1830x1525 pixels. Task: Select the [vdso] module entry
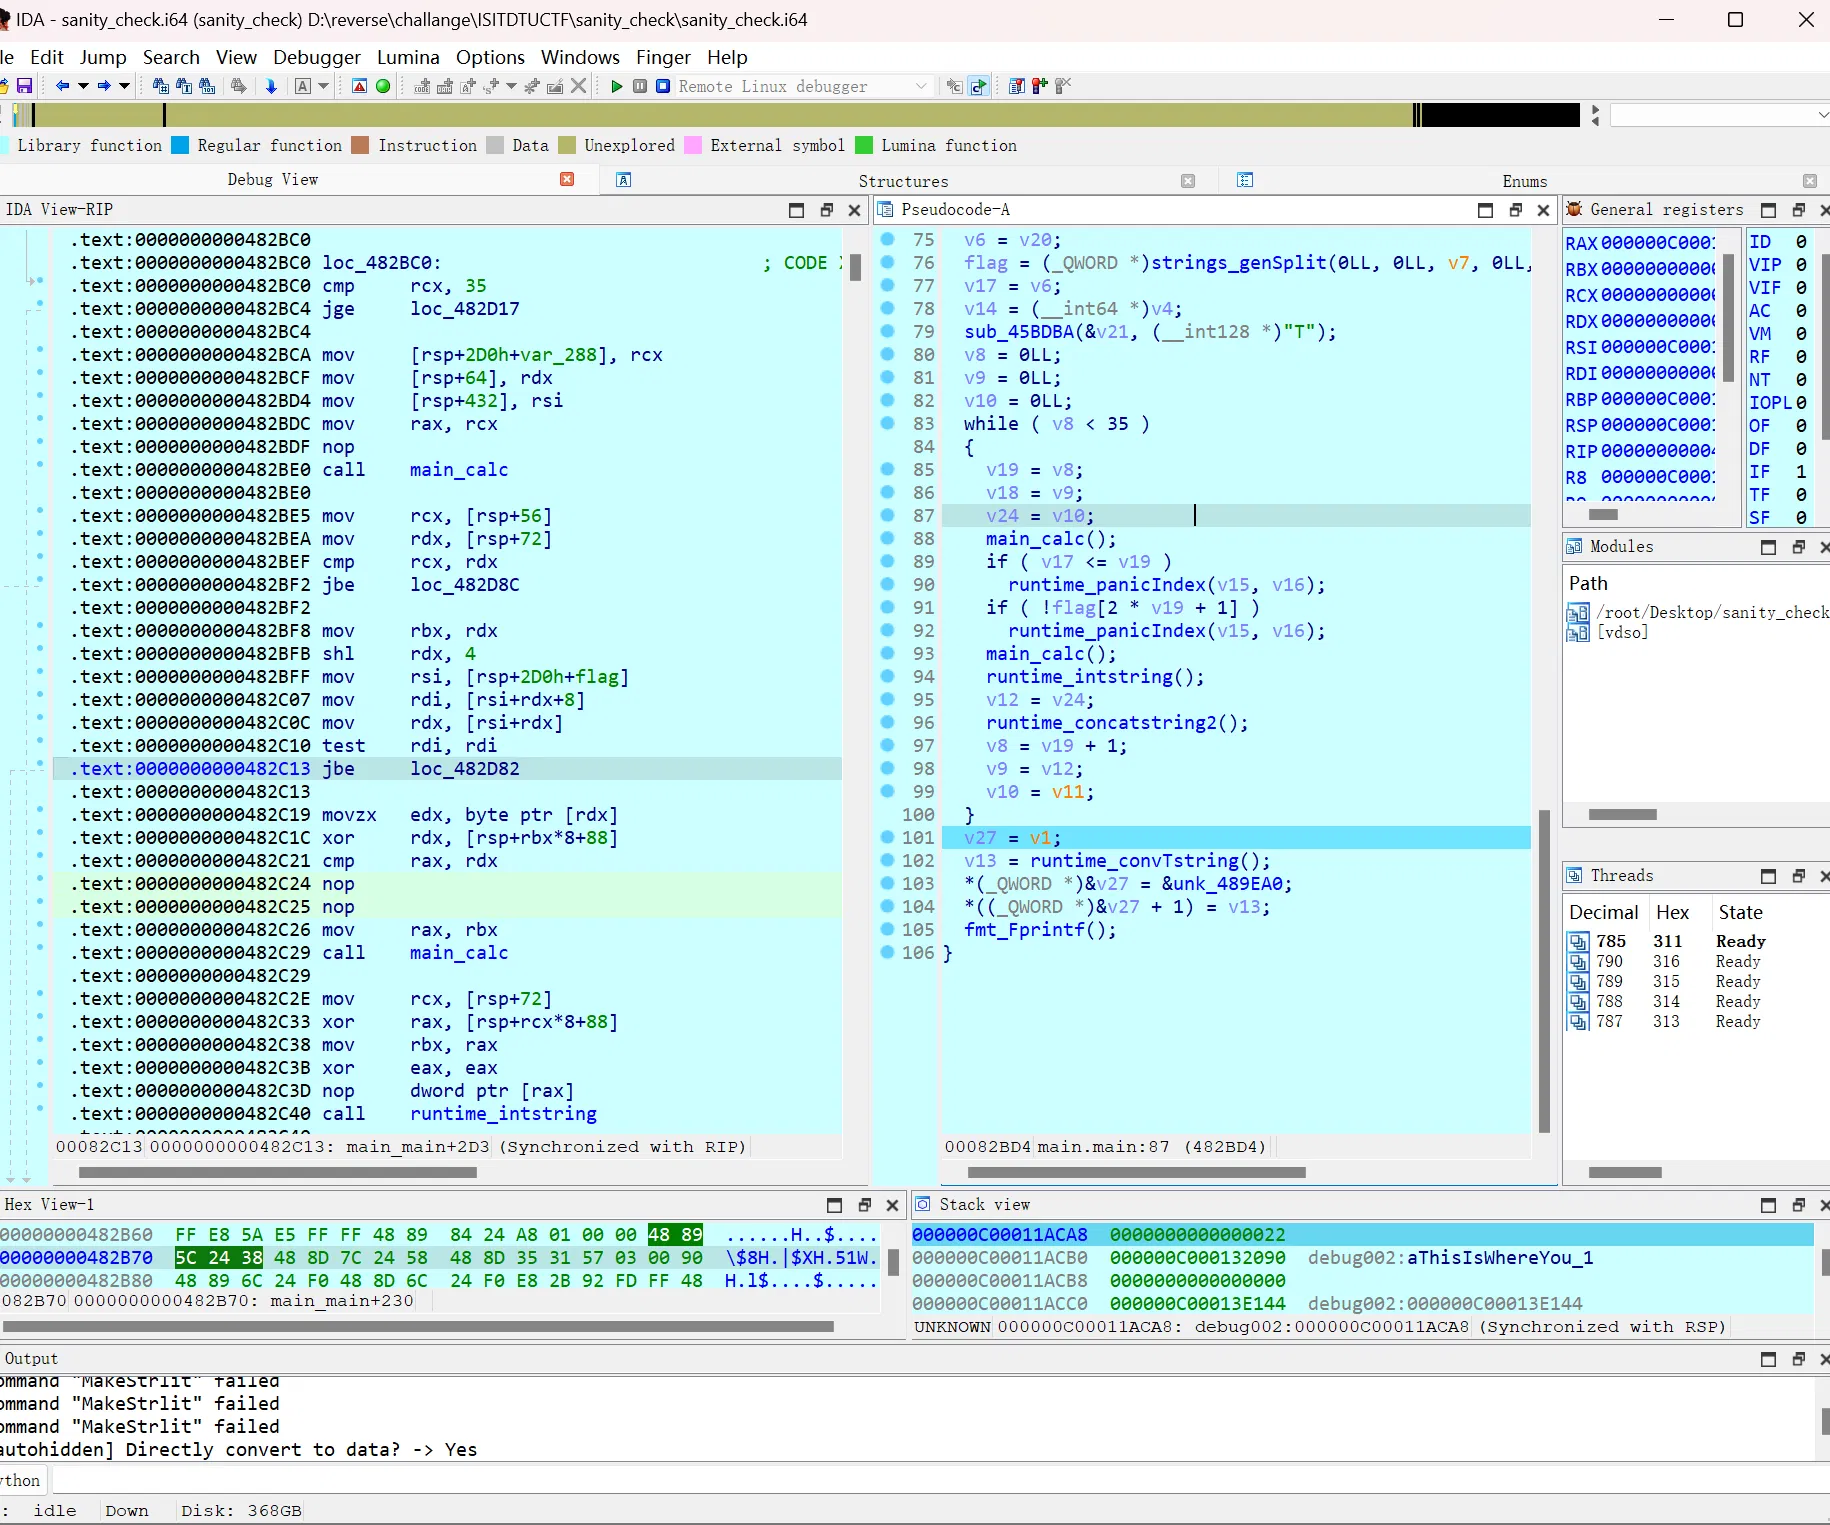1622,632
